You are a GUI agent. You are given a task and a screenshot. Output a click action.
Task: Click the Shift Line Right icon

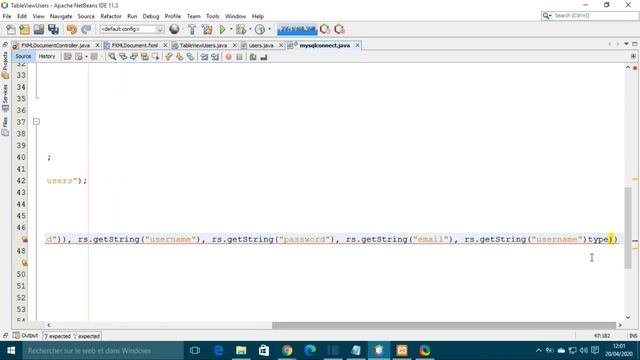(x=215, y=57)
